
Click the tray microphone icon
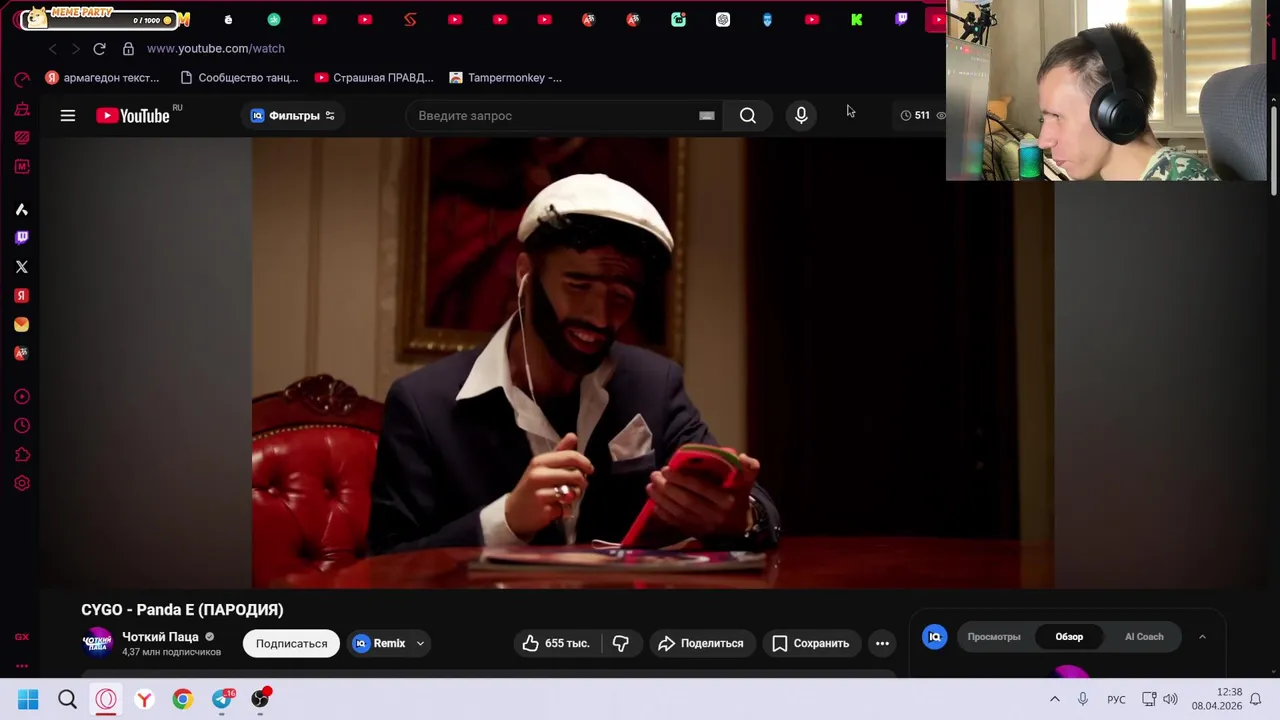point(1083,699)
